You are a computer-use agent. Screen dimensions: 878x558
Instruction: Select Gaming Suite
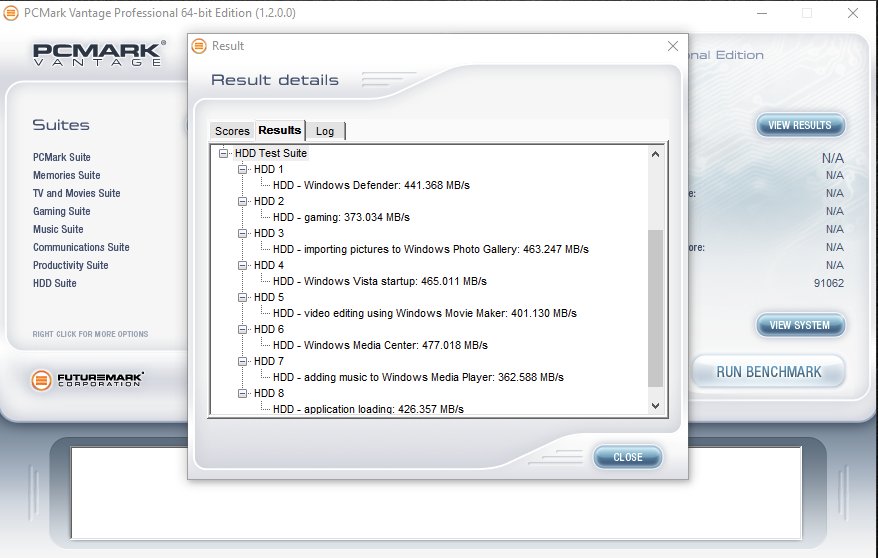coord(62,211)
